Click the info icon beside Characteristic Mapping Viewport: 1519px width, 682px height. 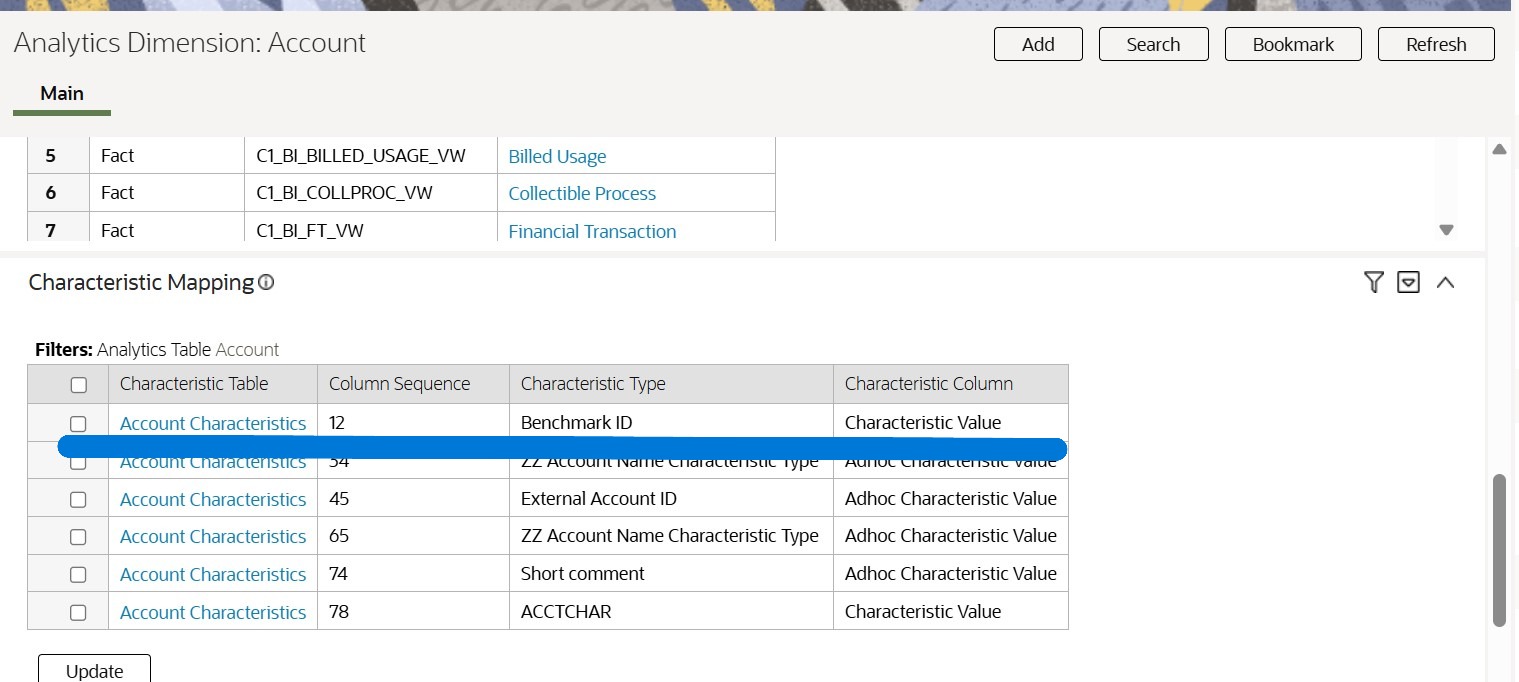coord(265,283)
